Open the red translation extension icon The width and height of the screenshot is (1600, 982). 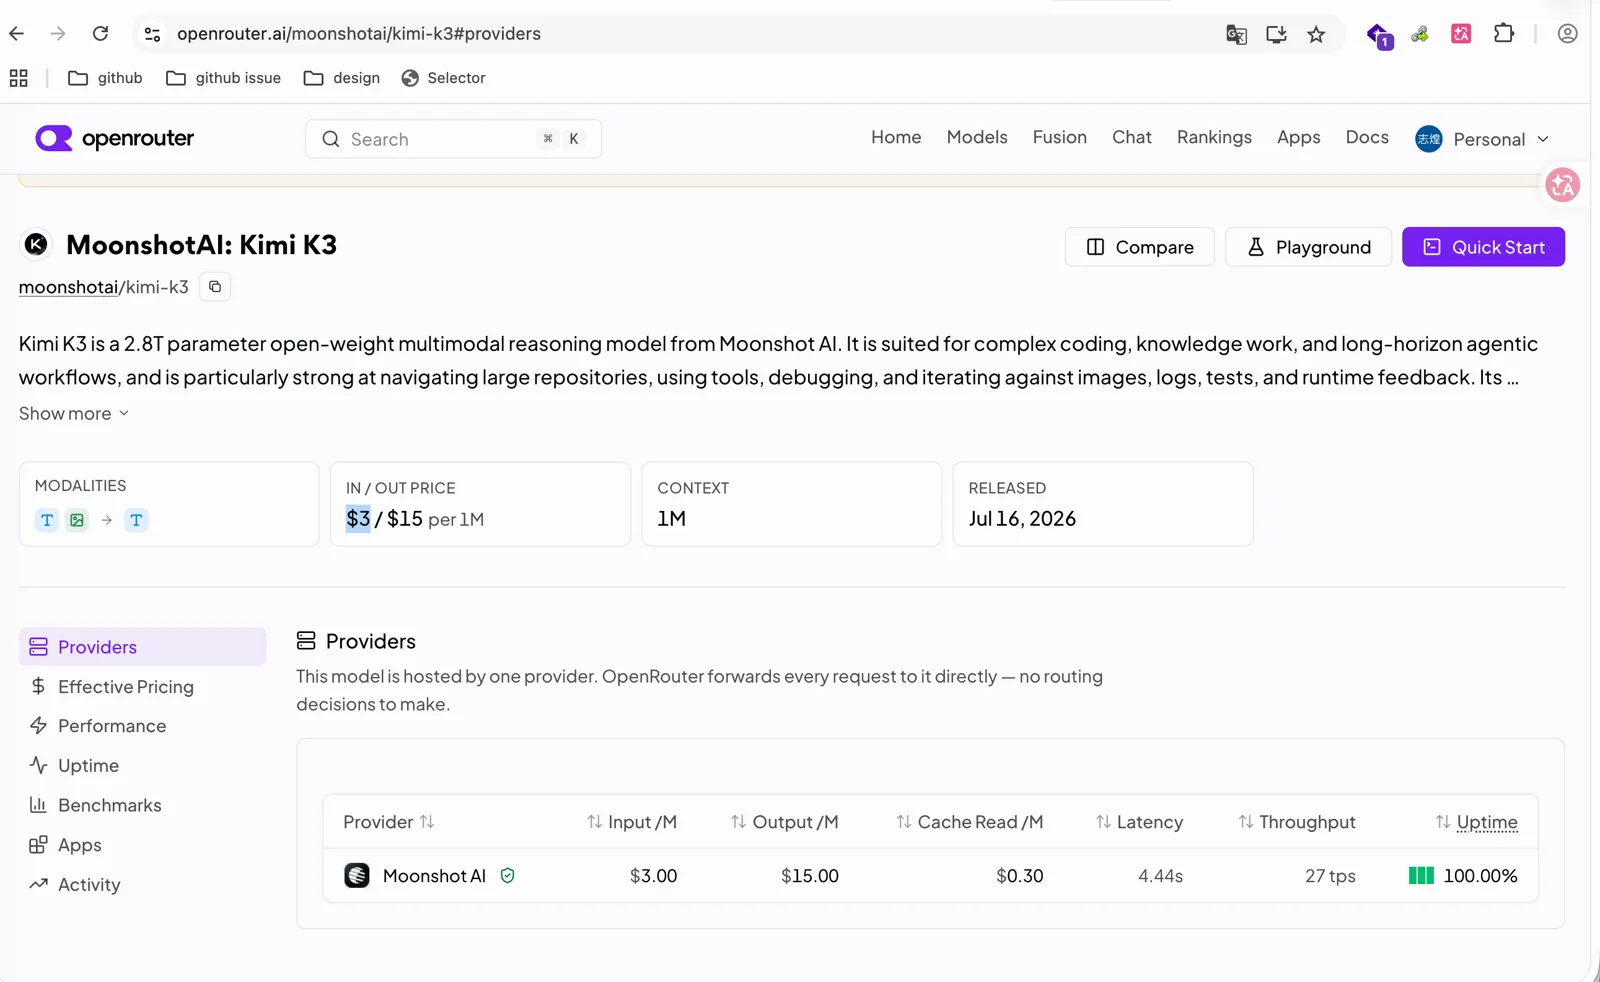point(1461,34)
